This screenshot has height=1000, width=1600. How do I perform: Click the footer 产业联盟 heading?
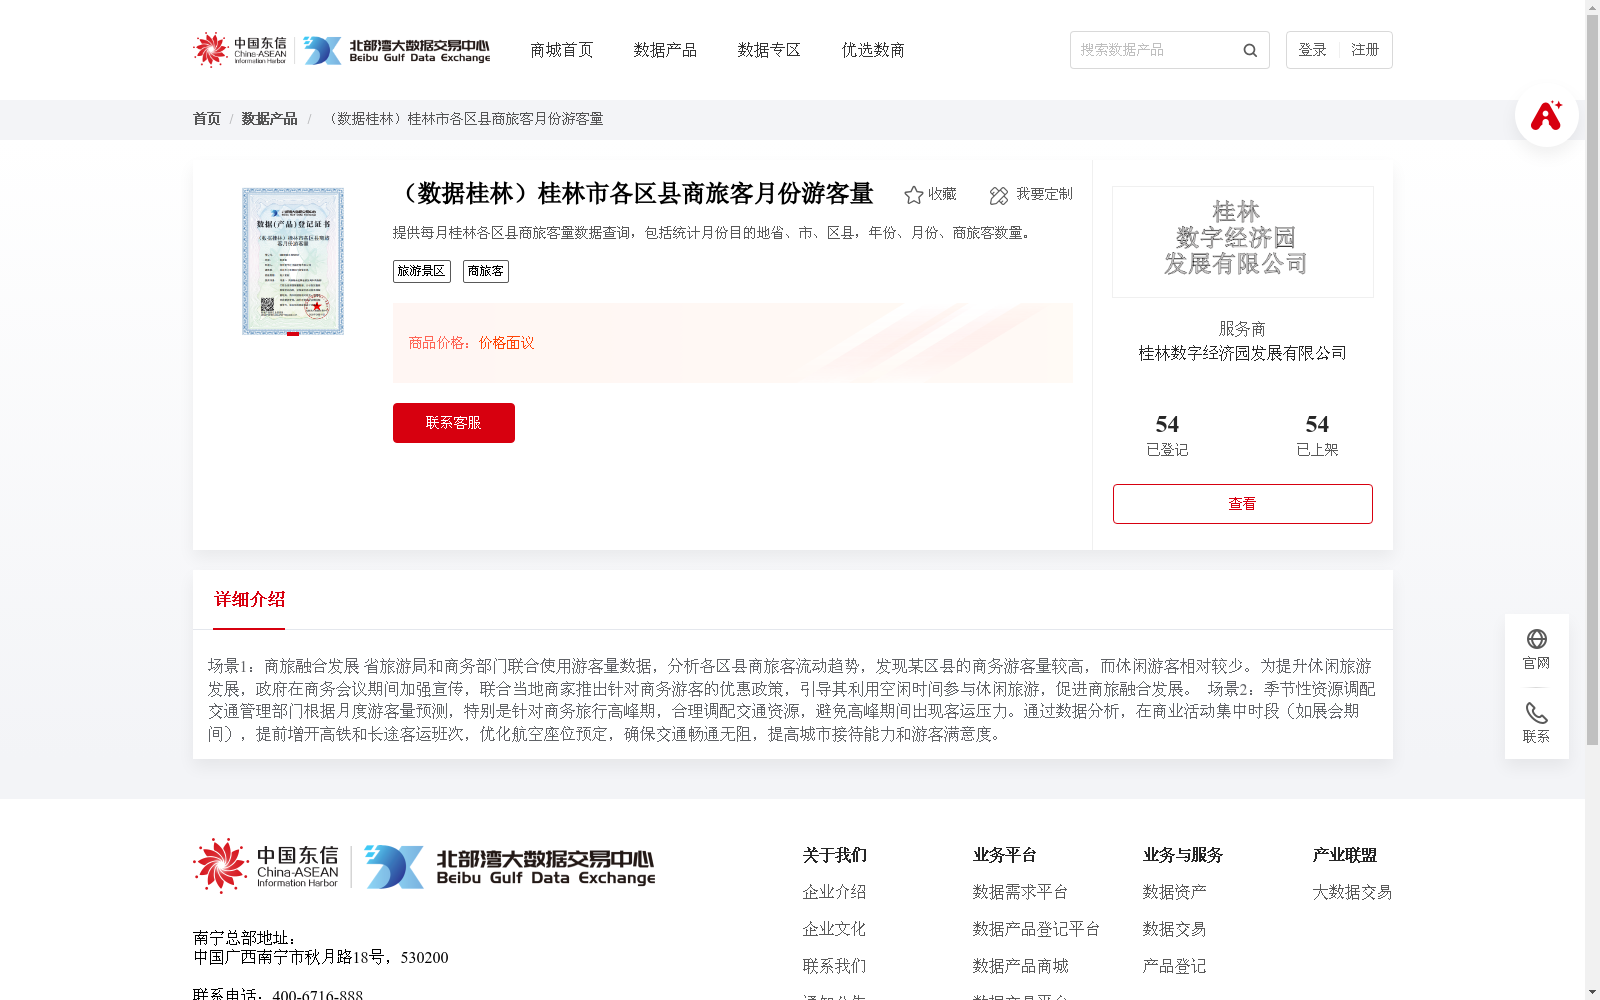coord(1344,855)
